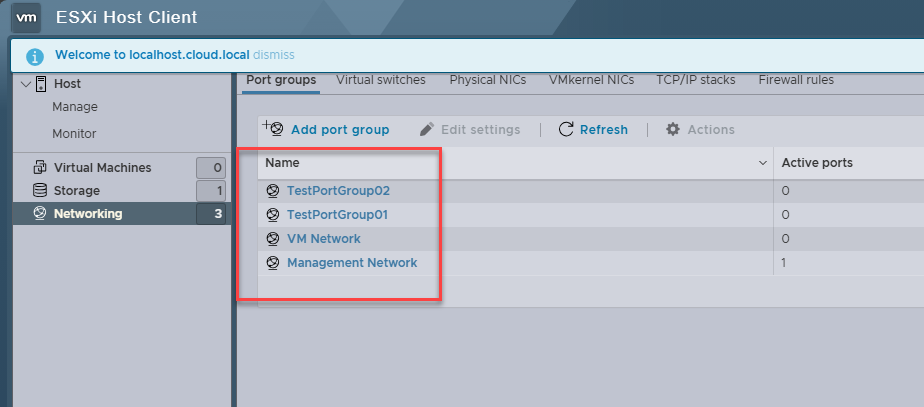Viewport: 924px width, 407px height.
Task: Click the Refresh circular arrow icon
Action: click(x=566, y=129)
